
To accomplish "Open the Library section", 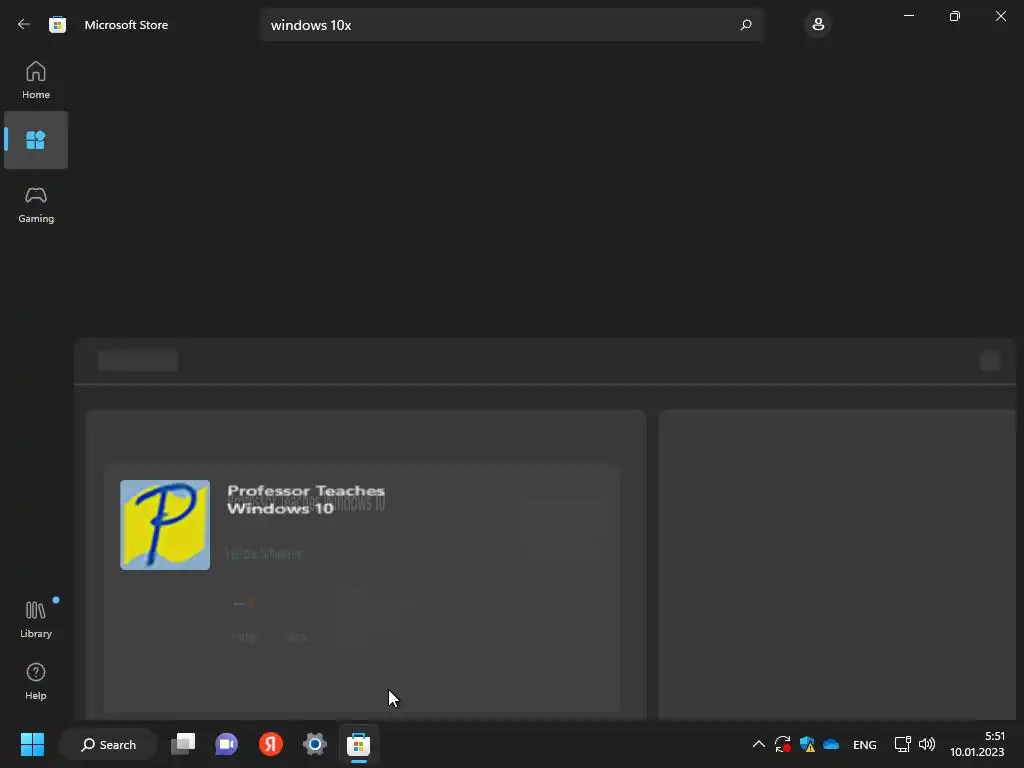I will [36, 619].
